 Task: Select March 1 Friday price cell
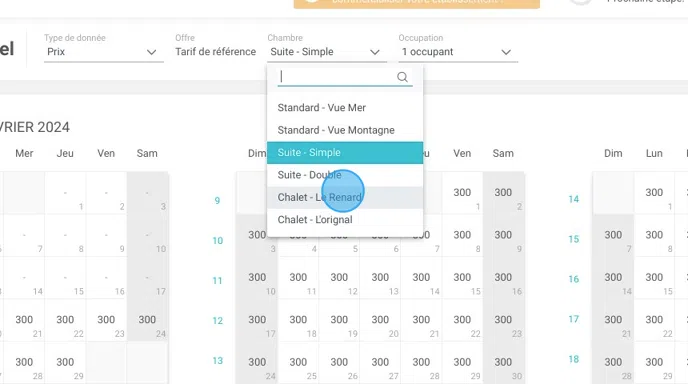[x=462, y=193]
